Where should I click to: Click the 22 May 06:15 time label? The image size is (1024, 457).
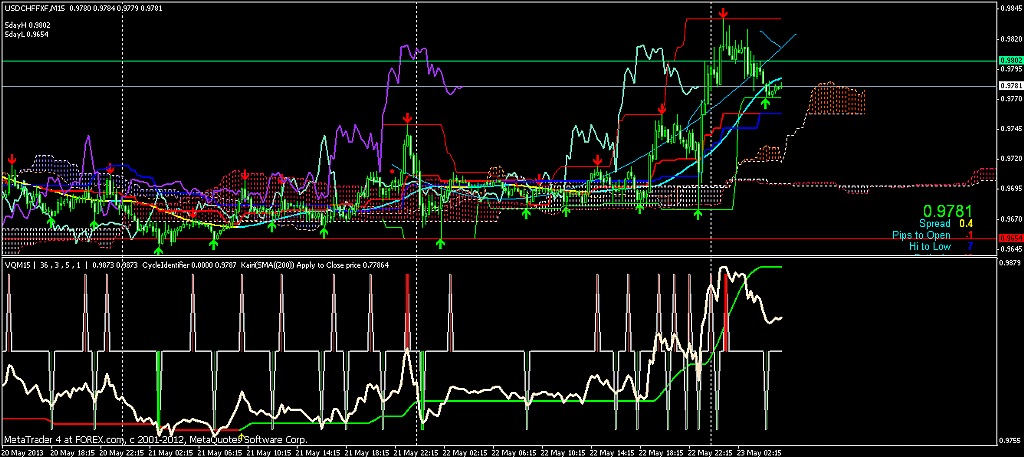click(x=516, y=452)
